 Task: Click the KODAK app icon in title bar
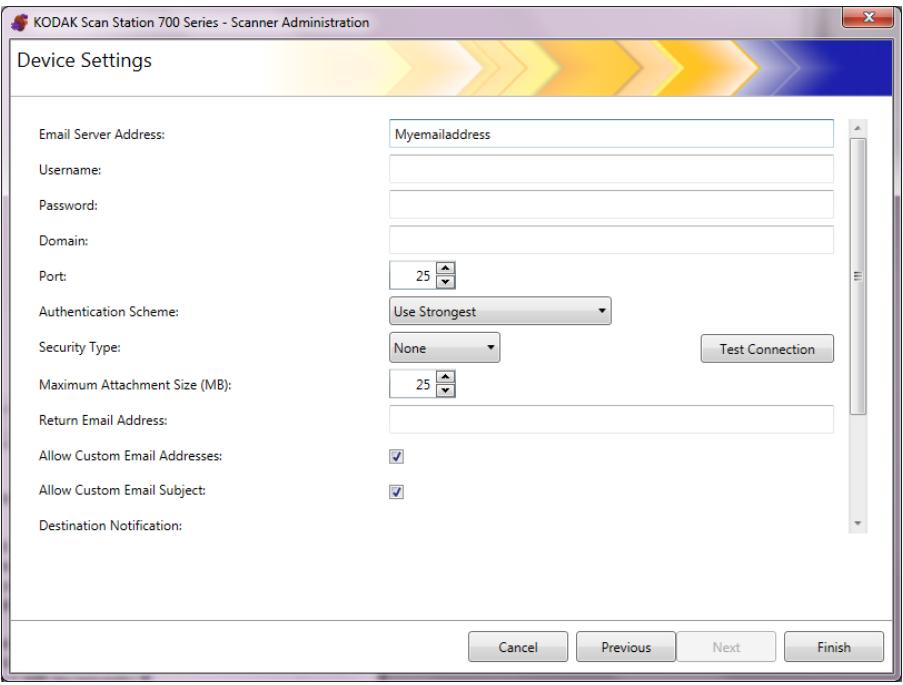point(20,22)
